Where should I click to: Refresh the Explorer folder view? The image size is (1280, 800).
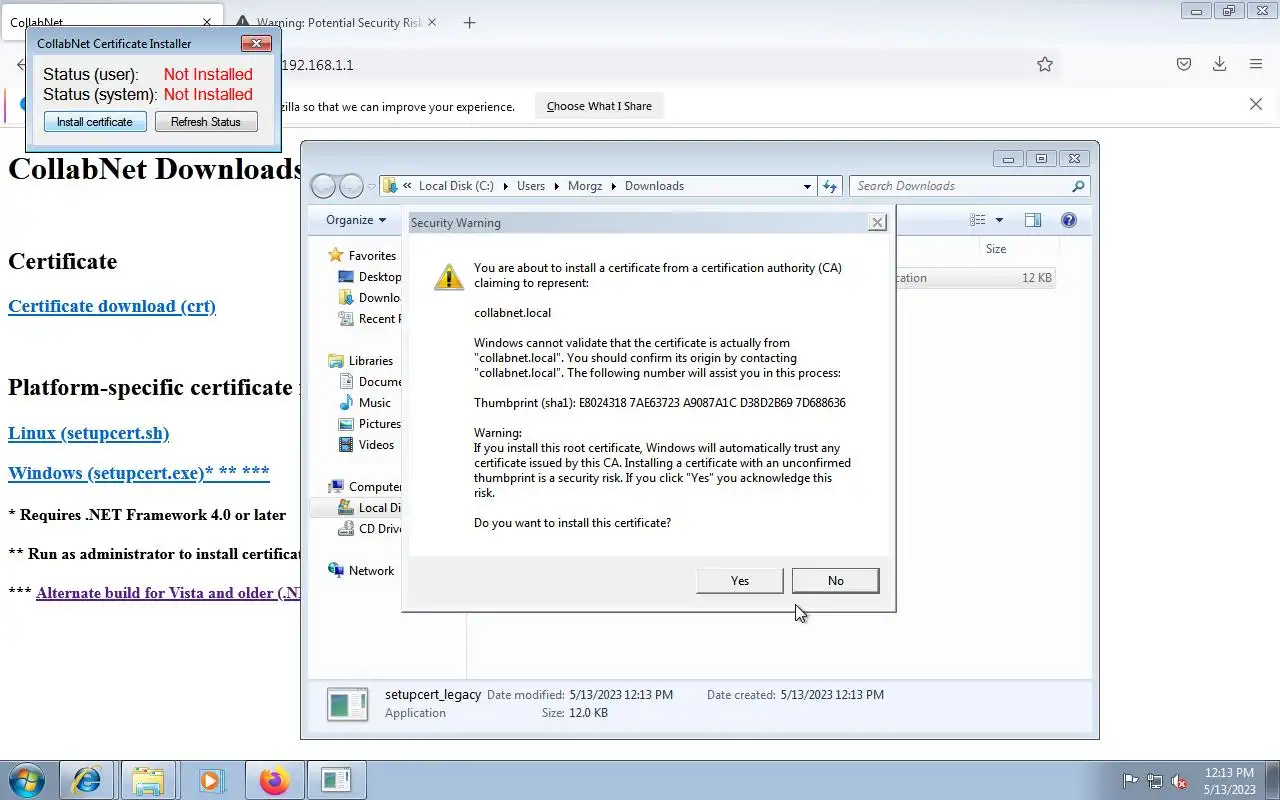tap(830, 186)
